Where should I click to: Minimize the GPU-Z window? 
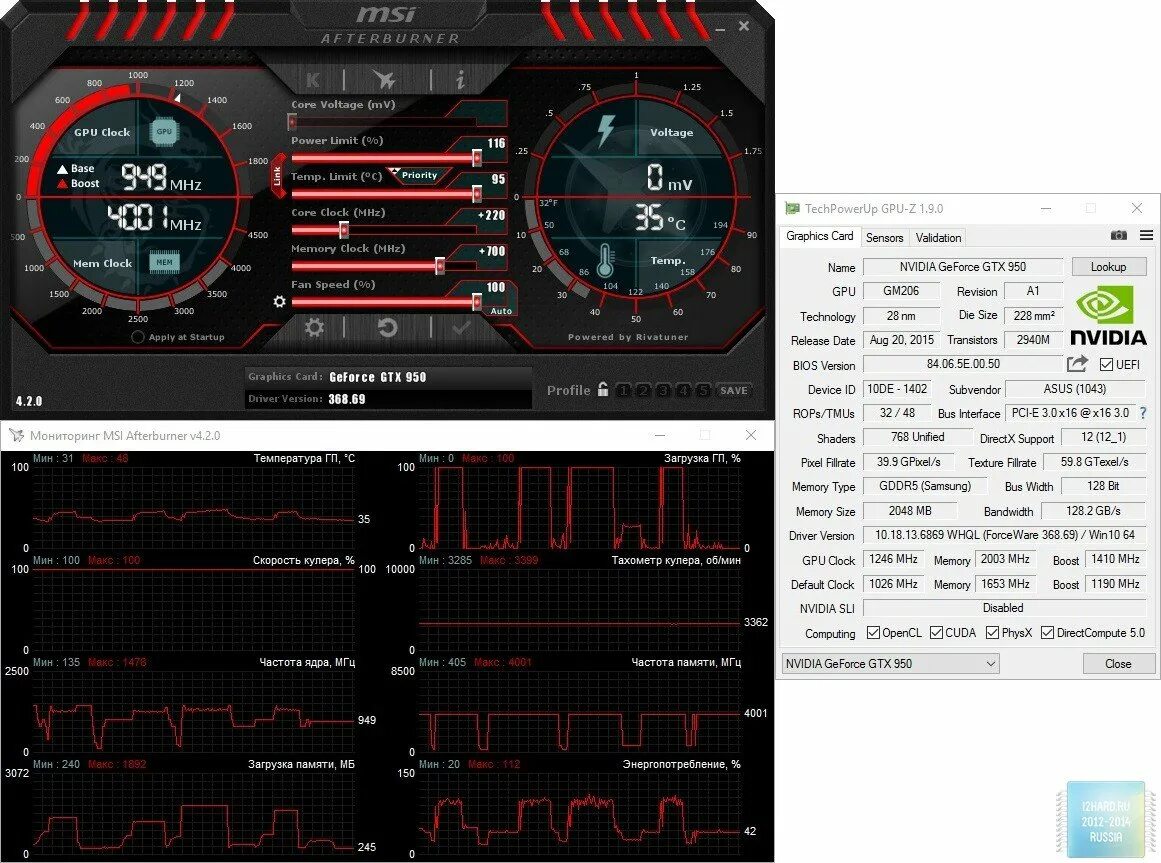click(x=1045, y=209)
